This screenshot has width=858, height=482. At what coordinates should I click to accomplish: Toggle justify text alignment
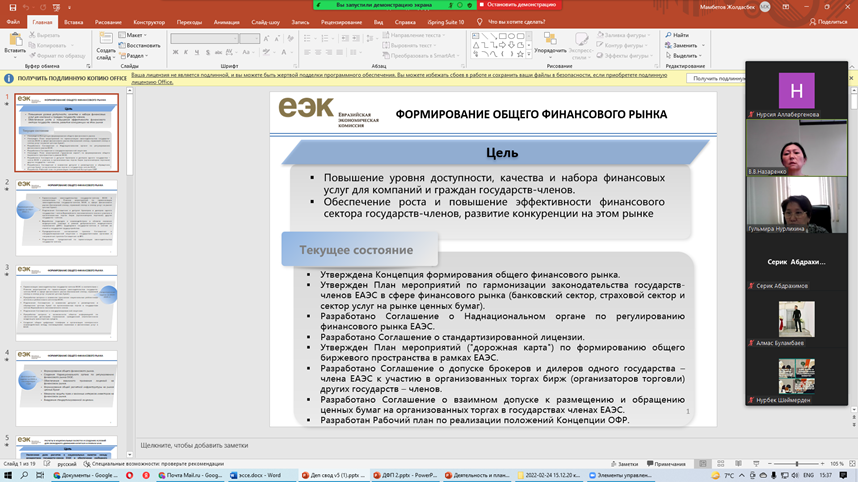pos(339,53)
